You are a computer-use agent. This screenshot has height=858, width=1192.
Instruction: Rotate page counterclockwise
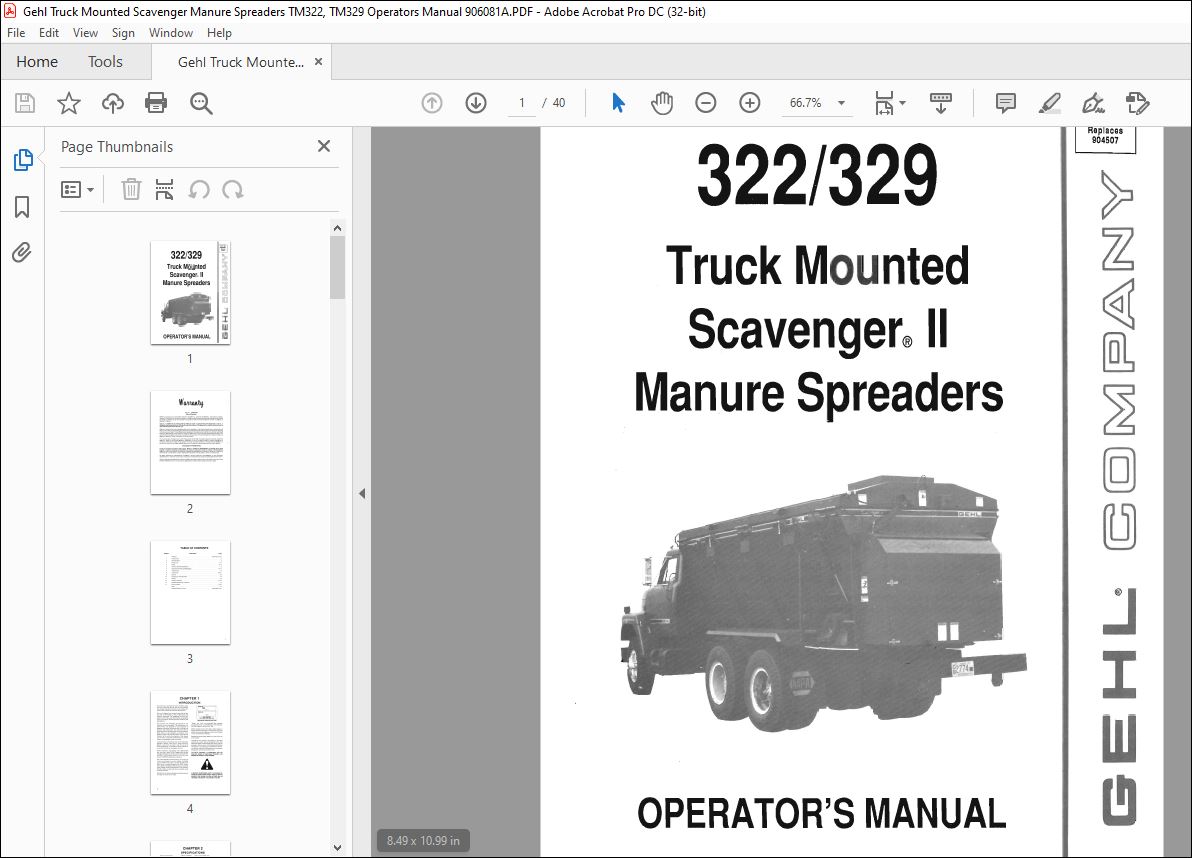click(199, 189)
